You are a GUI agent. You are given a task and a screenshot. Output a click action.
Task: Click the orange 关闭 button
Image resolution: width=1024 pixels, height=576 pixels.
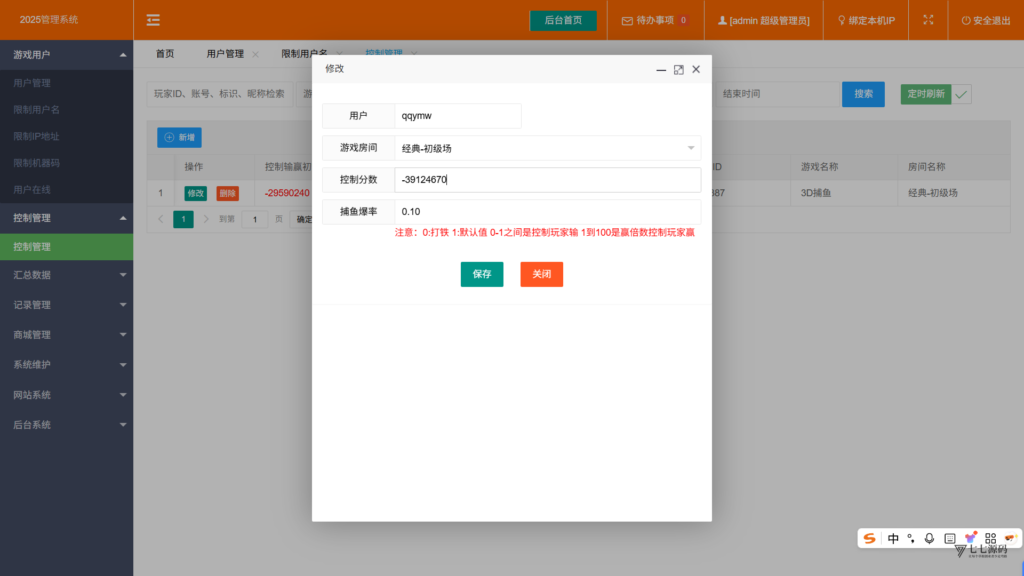tap(541, 274)
